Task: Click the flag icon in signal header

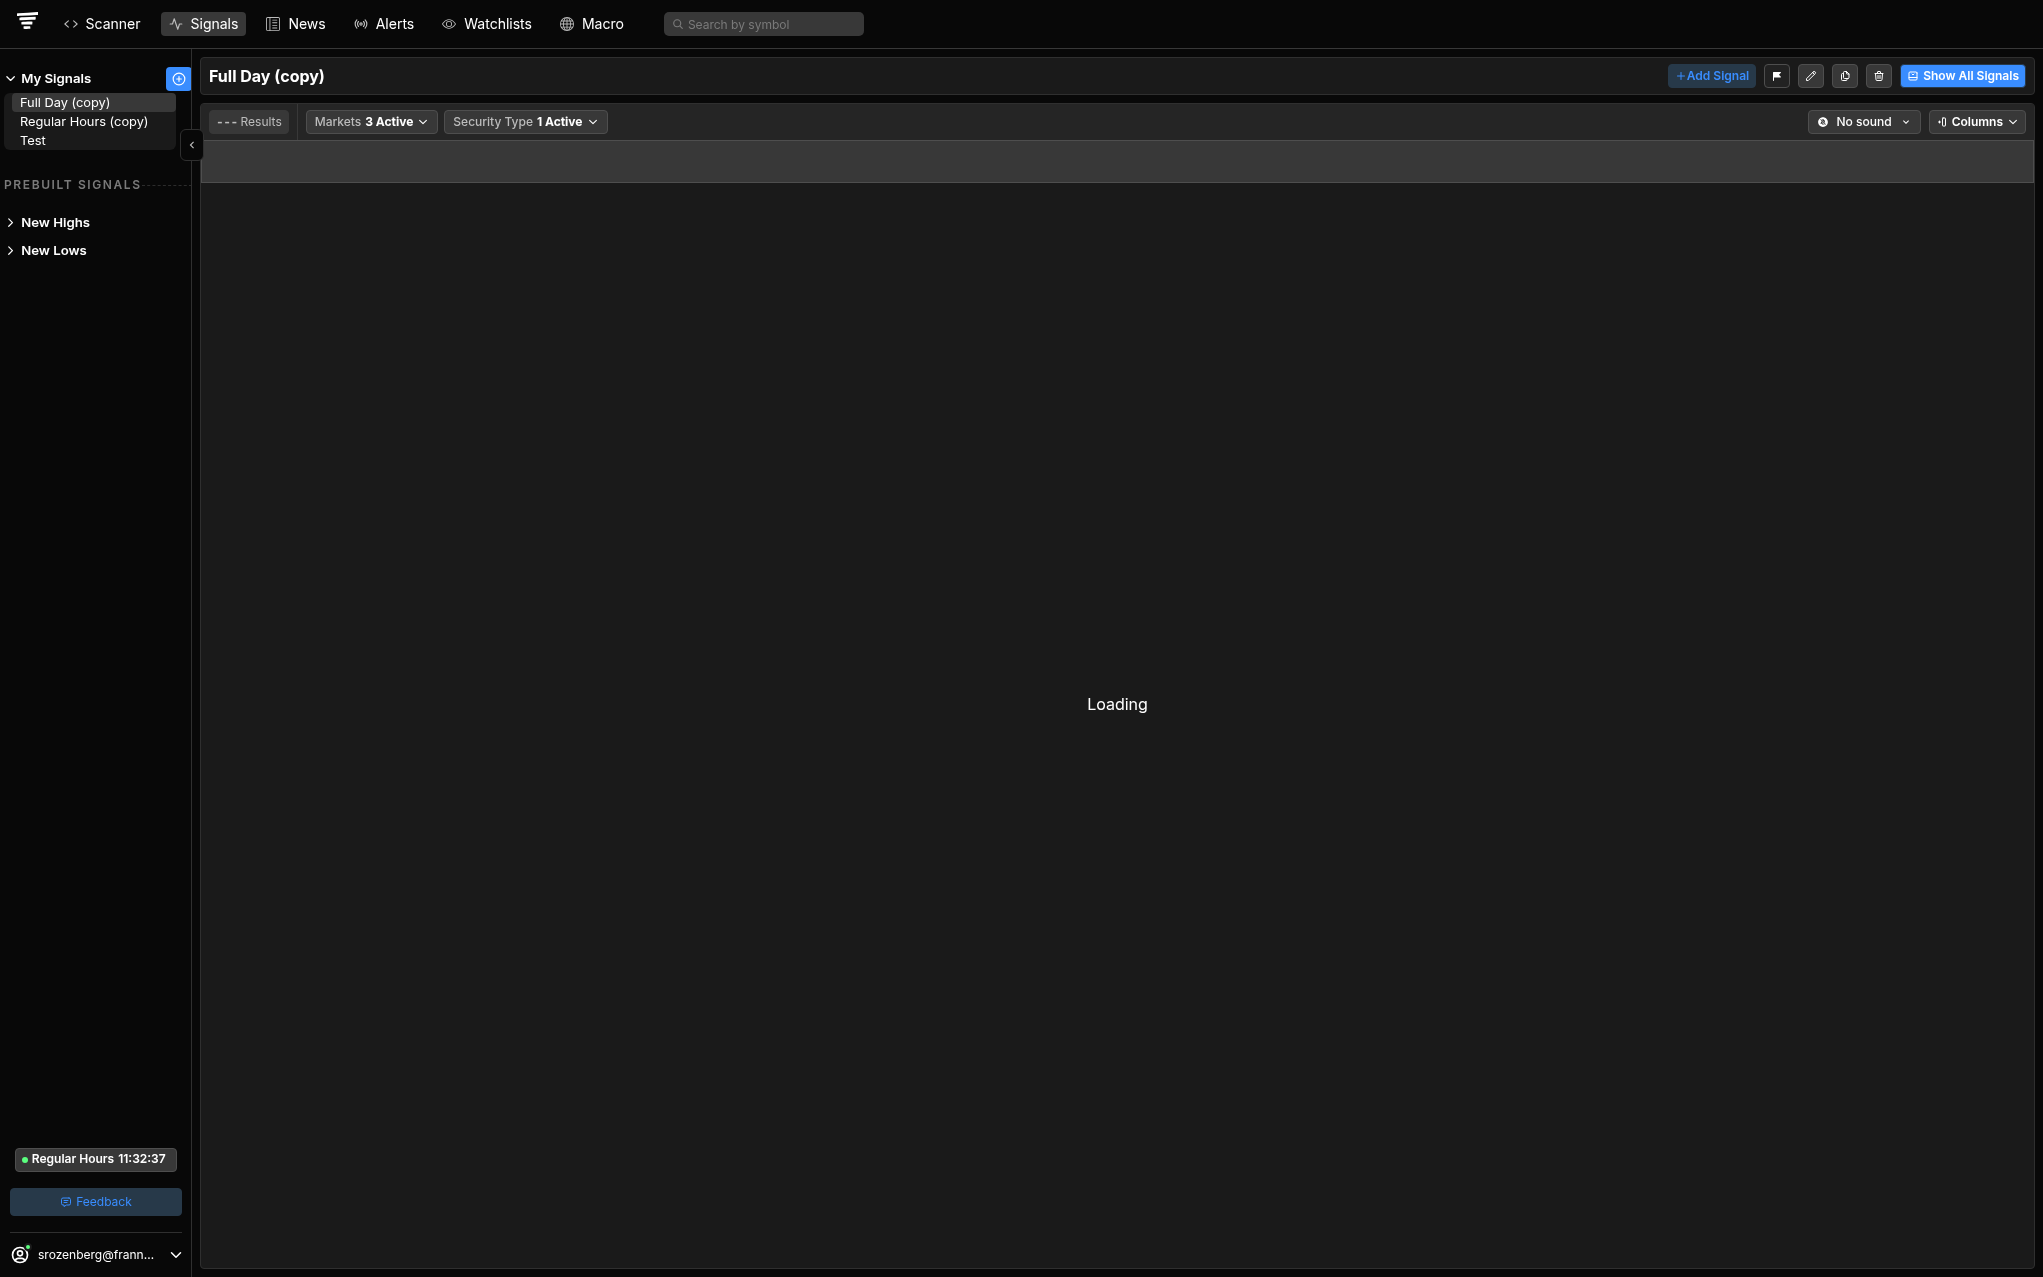Action: 1777,76
